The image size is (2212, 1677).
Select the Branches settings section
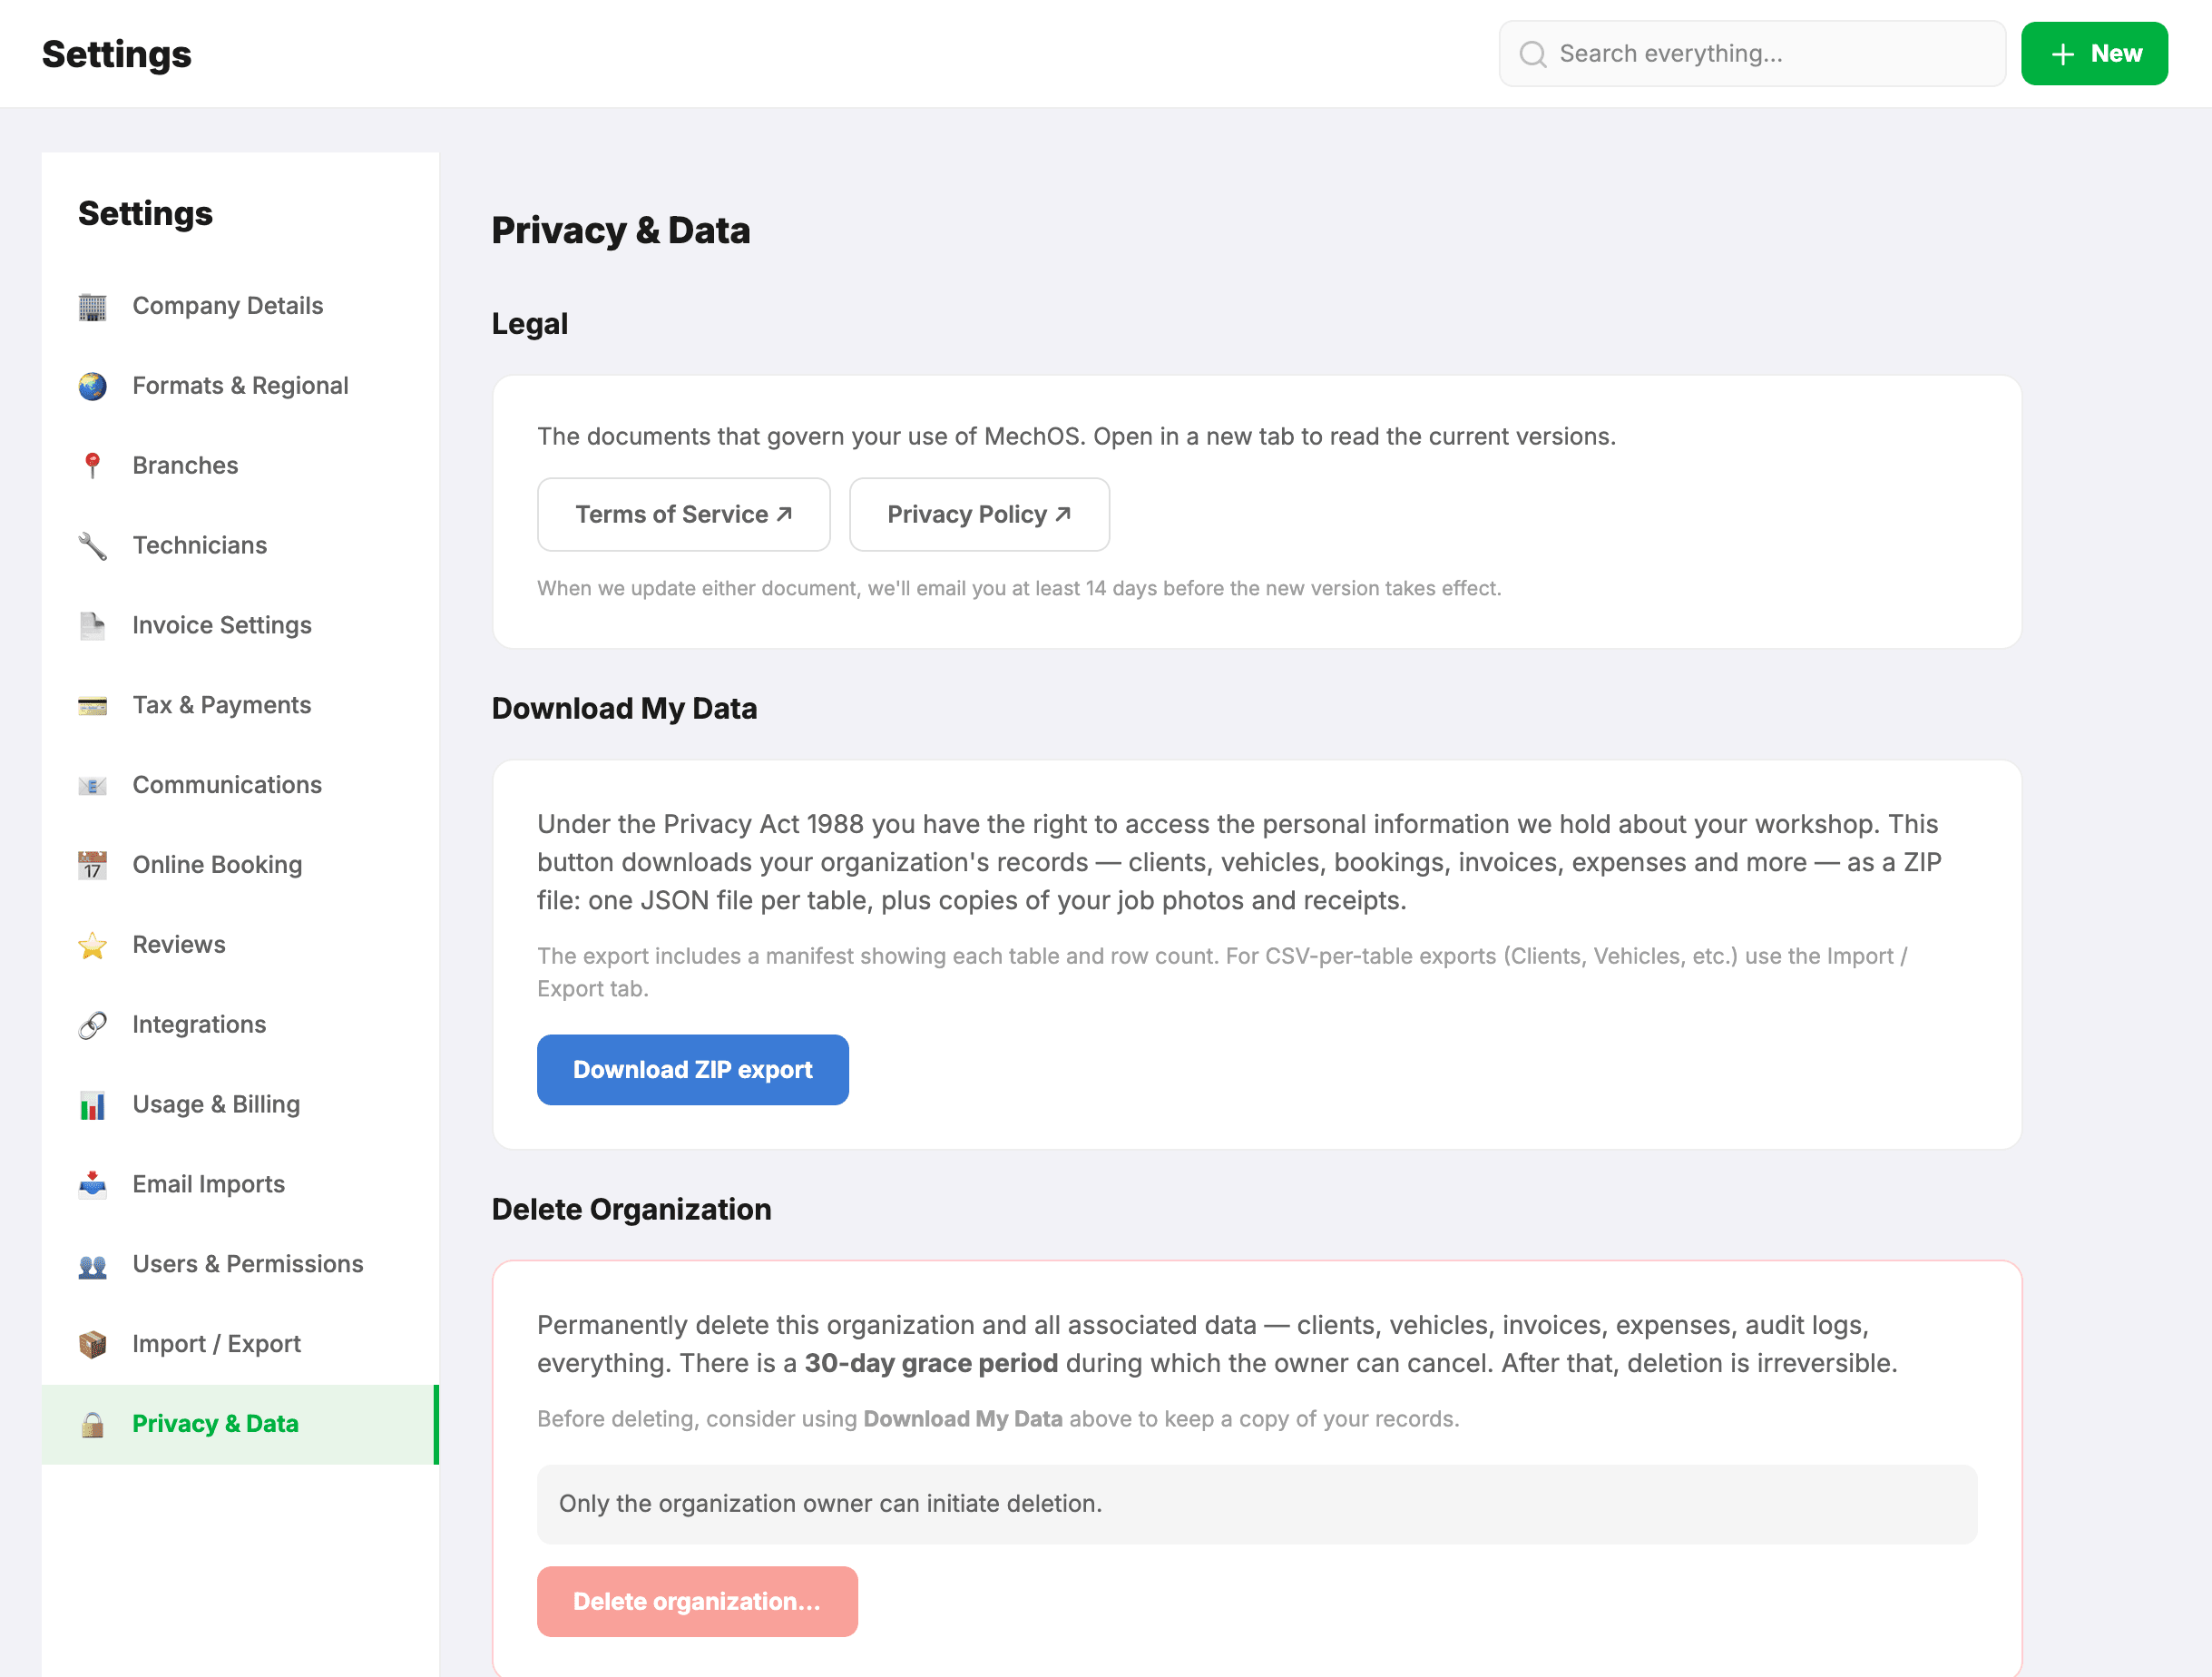[x=240, y=466]
